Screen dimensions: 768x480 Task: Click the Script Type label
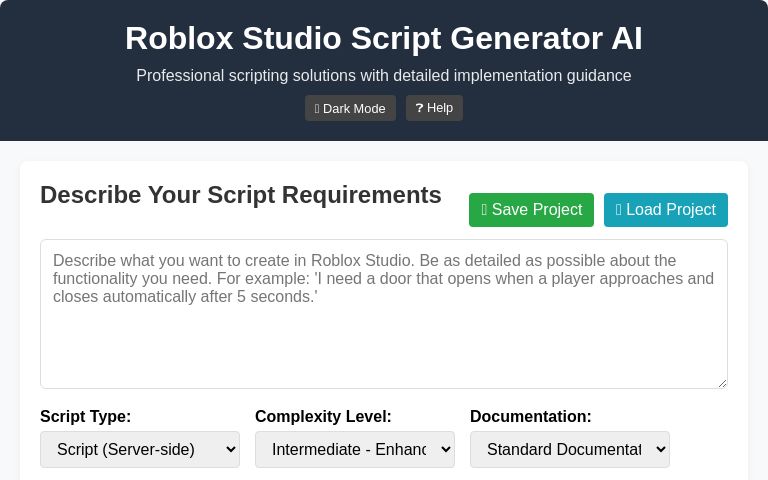[86, 416]
